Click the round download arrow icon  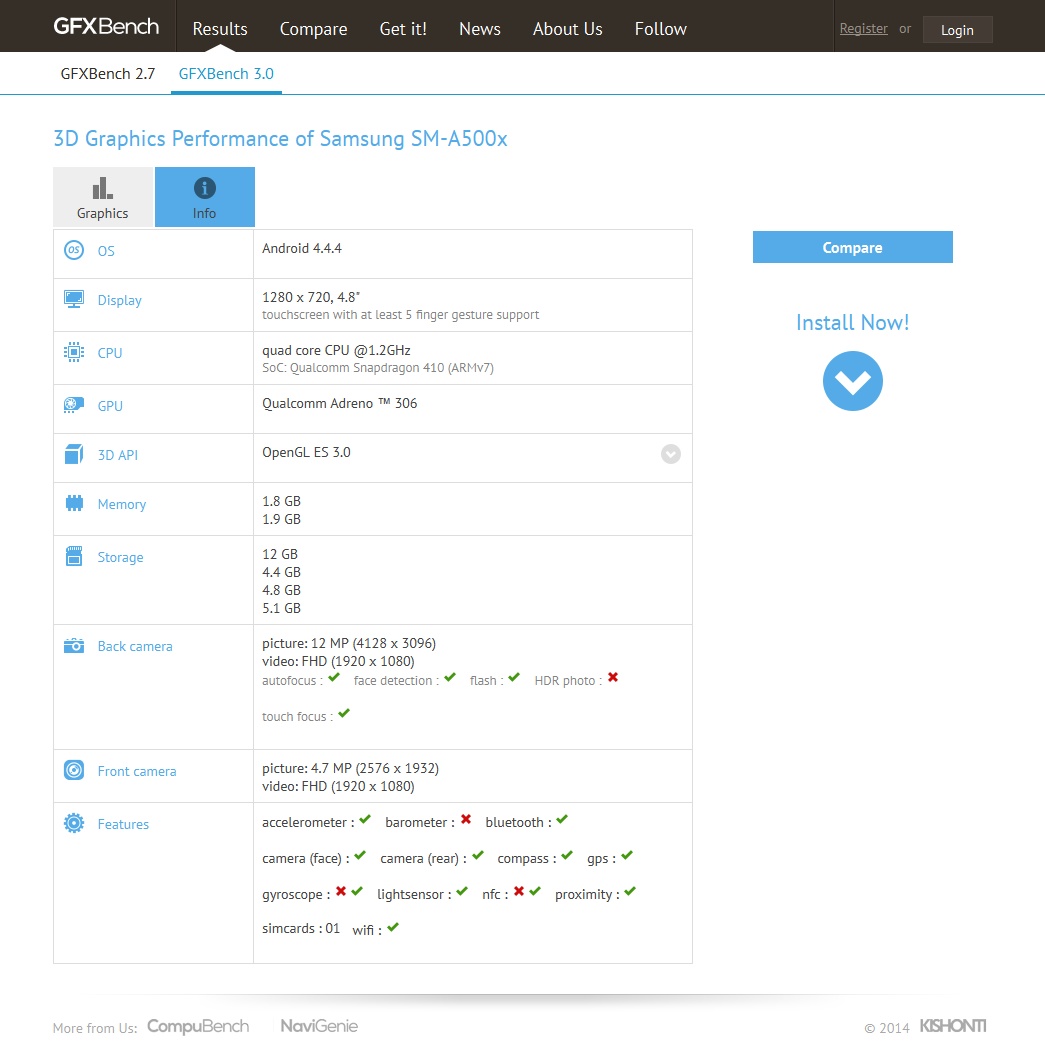coord(853,381)
